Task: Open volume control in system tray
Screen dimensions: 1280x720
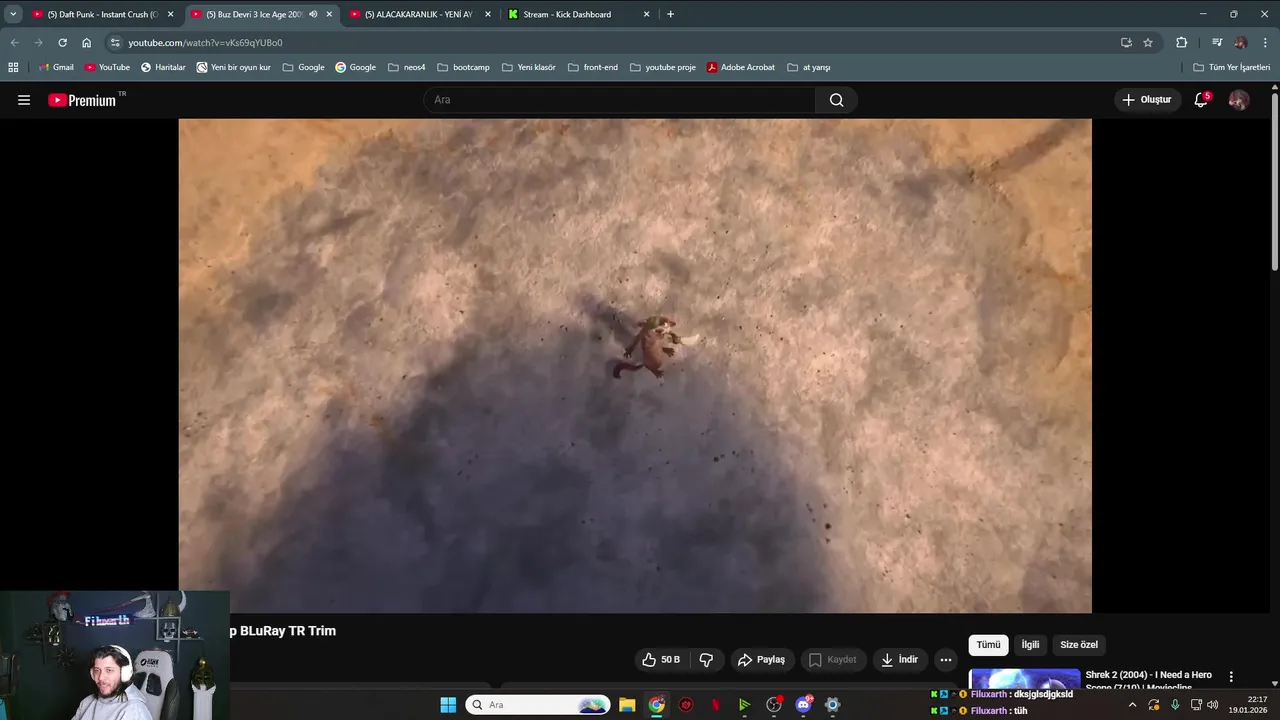Action: click(x=1213, y=705)
